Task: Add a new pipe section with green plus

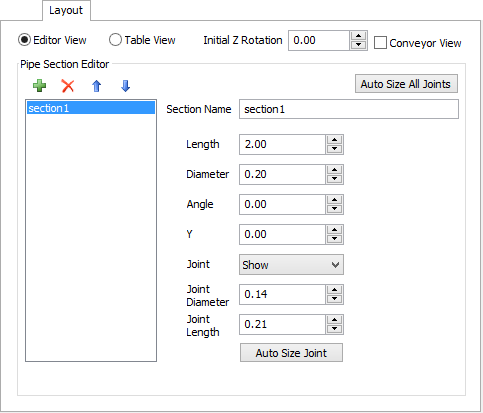Action: click(x=40, y=86)
